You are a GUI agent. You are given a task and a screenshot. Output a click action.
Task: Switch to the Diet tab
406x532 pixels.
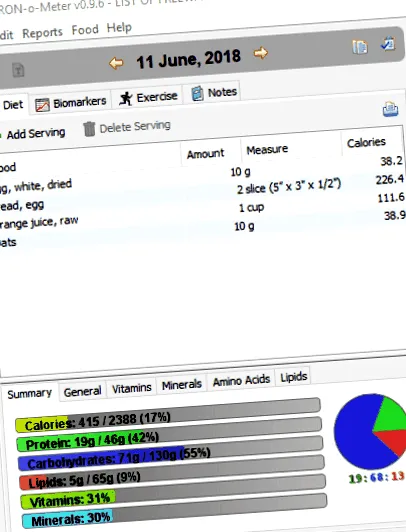click(x=13, y=105)
